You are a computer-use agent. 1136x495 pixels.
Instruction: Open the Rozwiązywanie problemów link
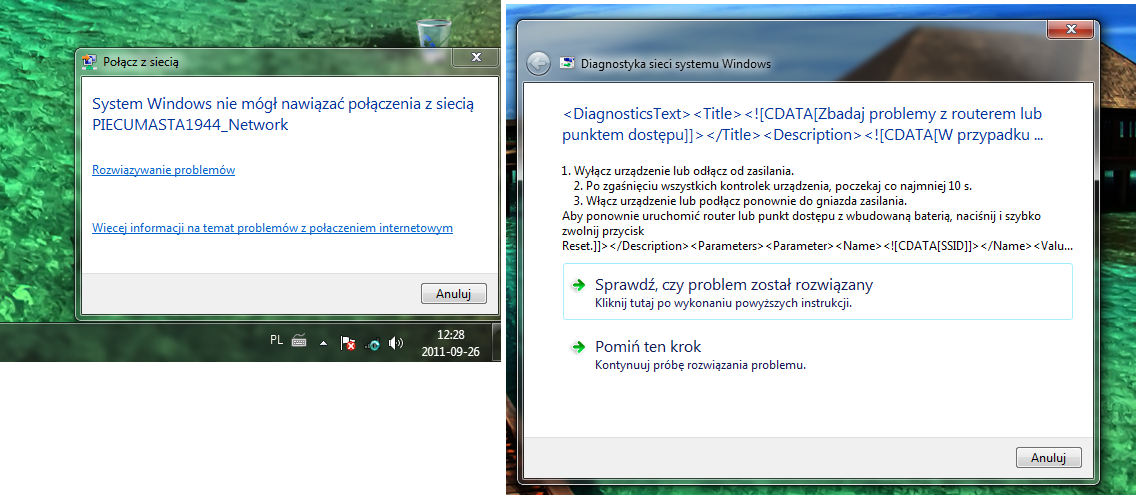(164, 170)
